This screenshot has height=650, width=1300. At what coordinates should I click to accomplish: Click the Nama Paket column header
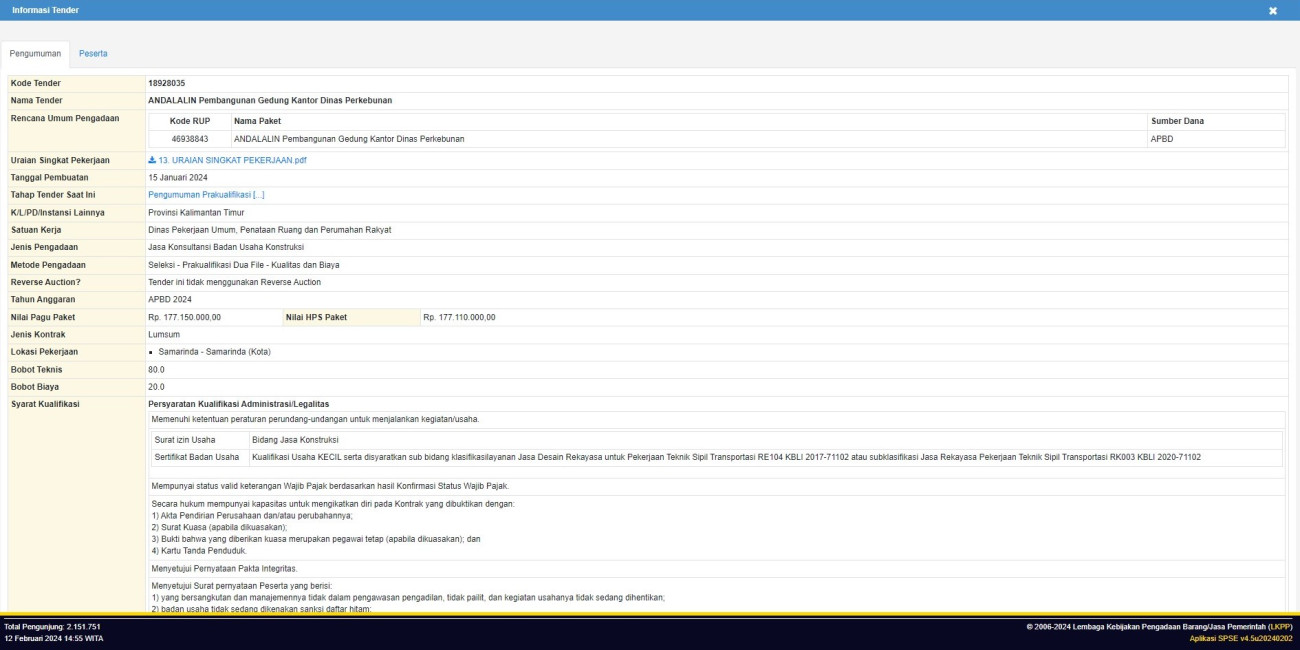point(257,121)
